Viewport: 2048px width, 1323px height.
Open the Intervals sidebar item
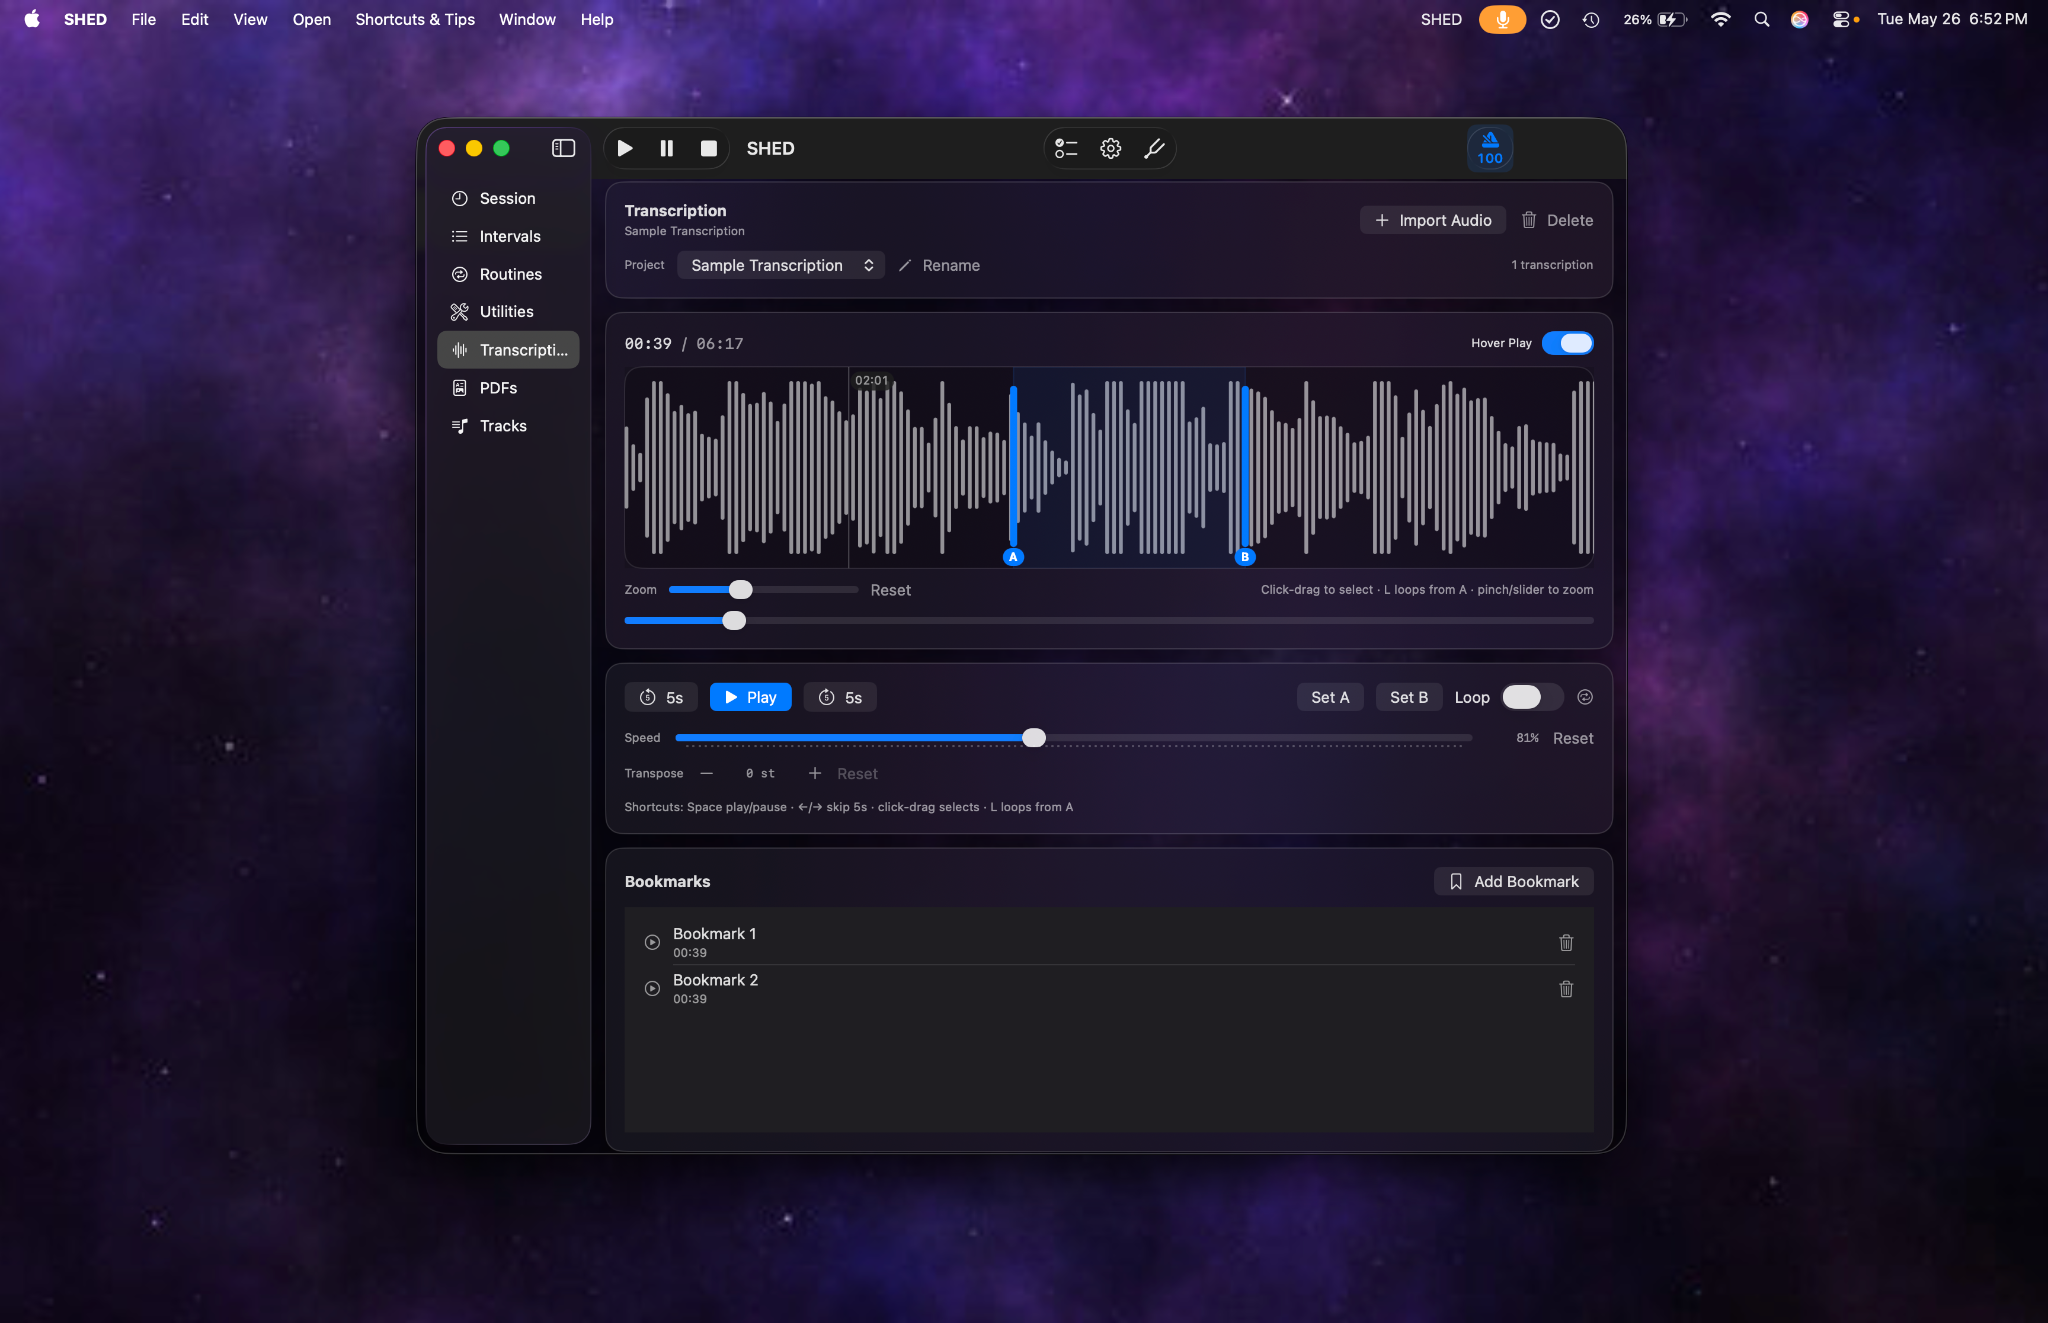[508, 236]
